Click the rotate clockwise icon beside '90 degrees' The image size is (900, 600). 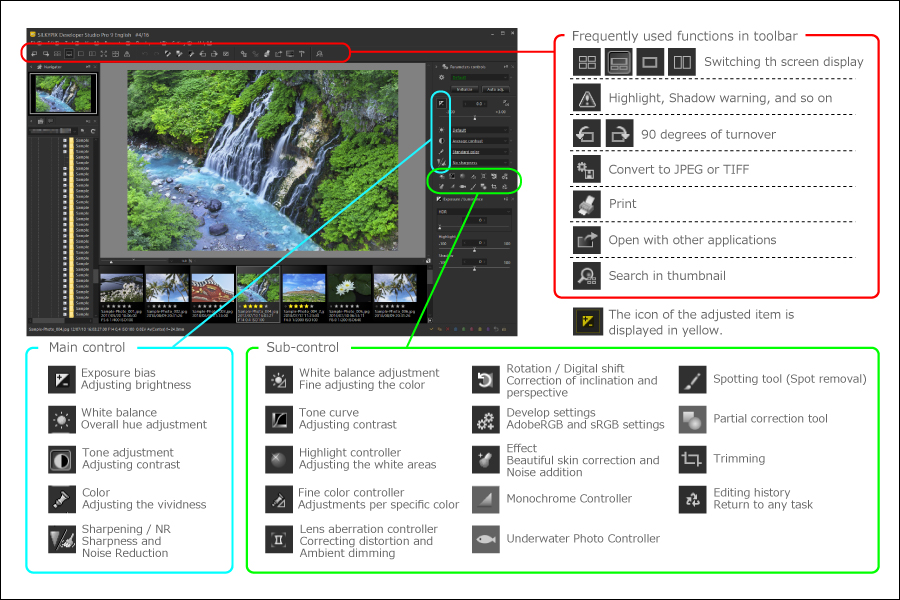[619, 134]
